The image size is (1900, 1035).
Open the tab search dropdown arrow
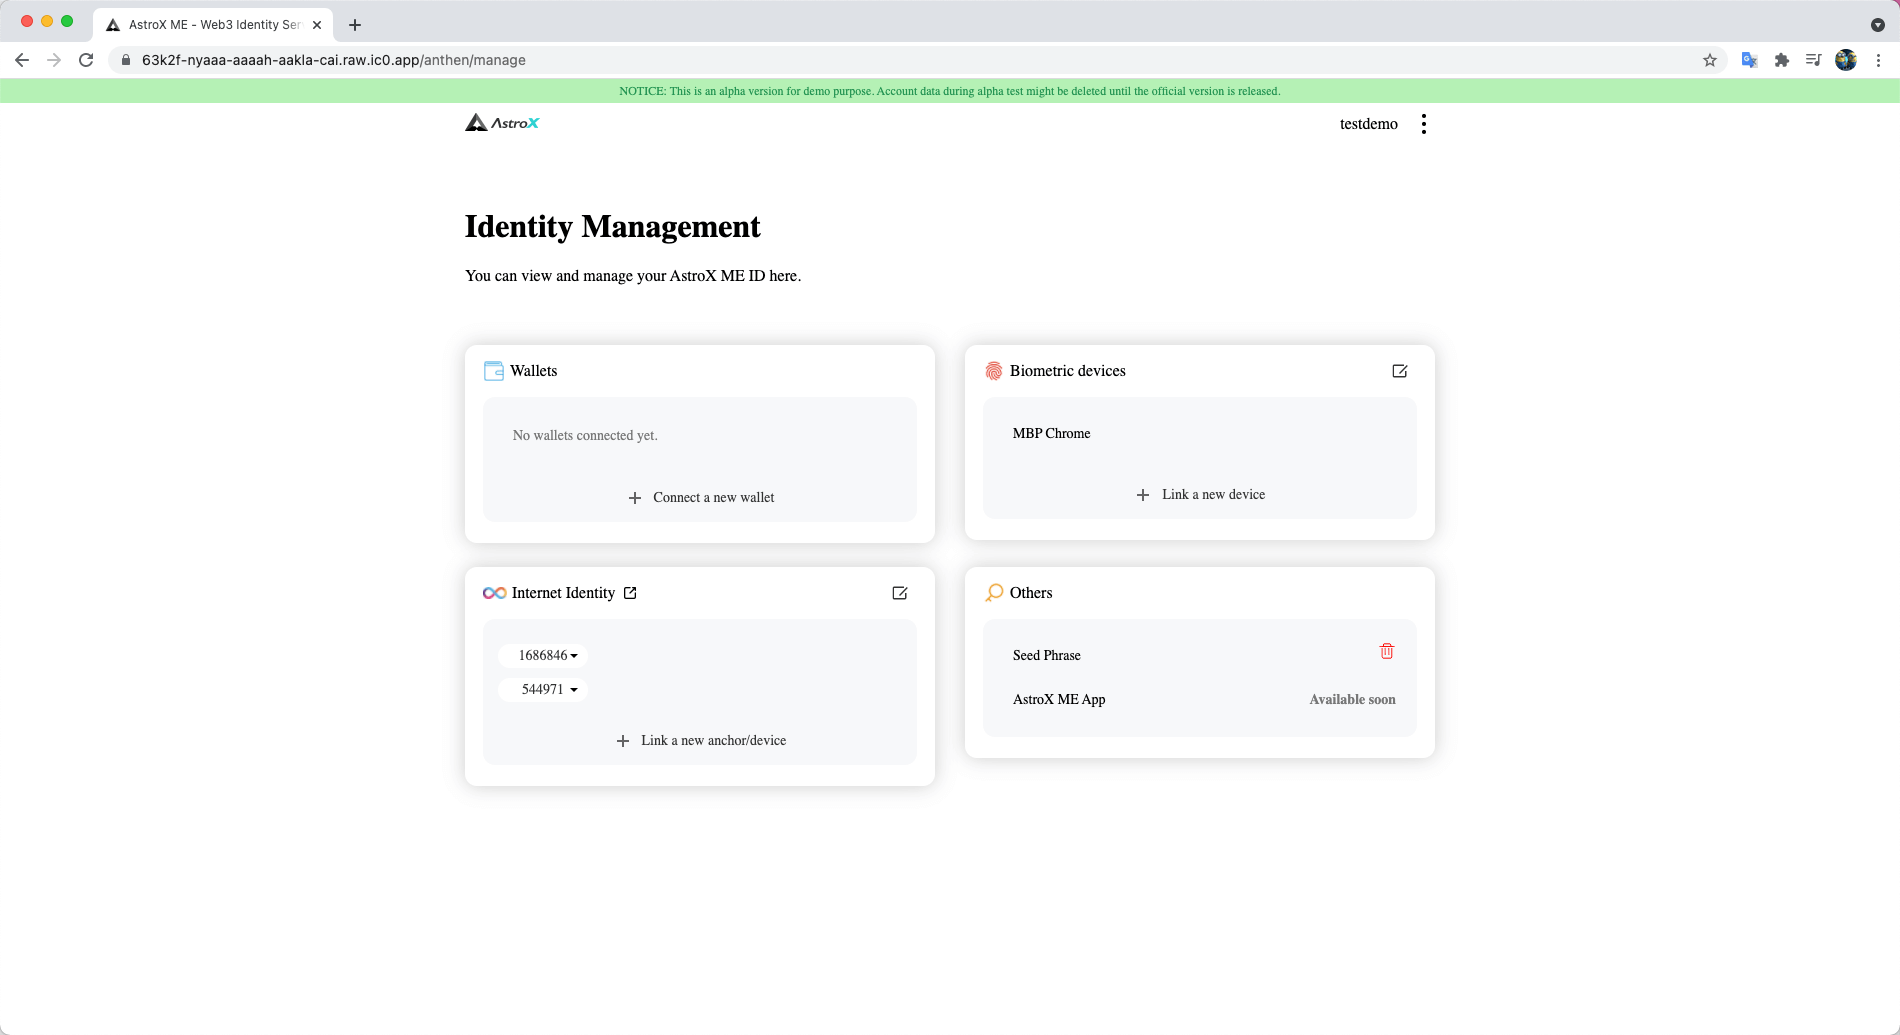click(x=1878, y=25)
